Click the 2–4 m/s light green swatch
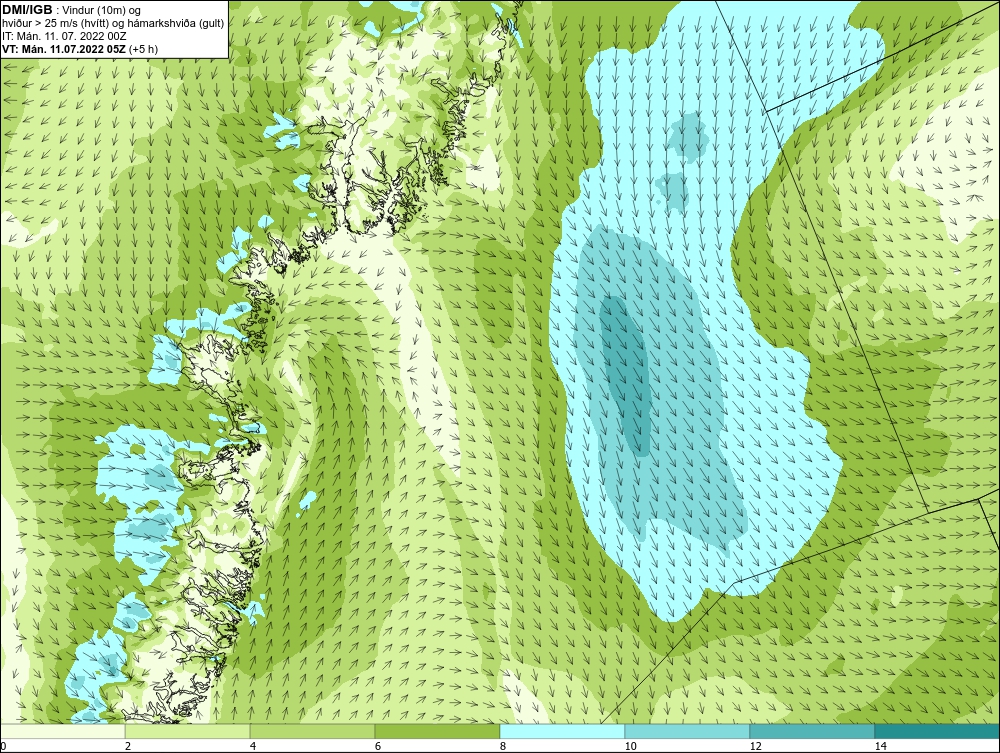 188,731
